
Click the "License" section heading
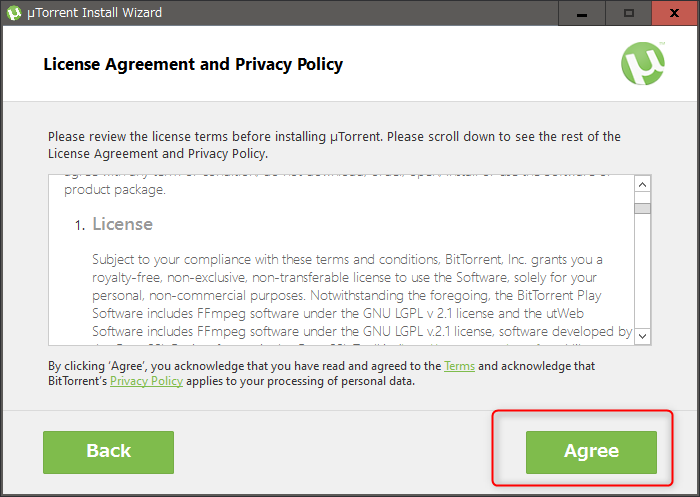coord(122,224)
